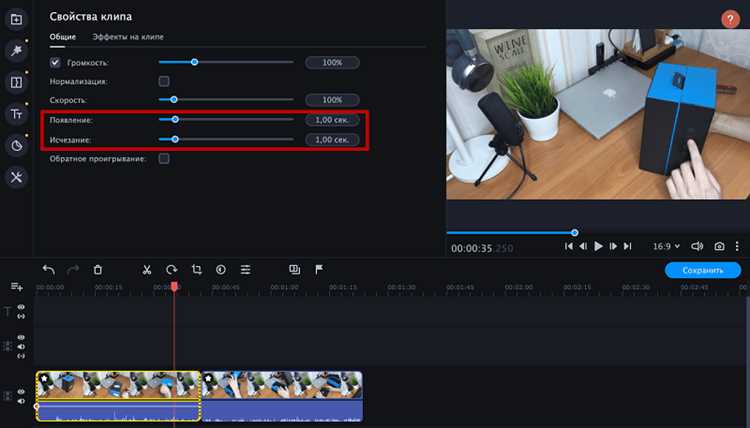Enable the Нормализация checkbox
Viewport: 750px width, 428px height.
pyautogui.click(x=164, y=81)
